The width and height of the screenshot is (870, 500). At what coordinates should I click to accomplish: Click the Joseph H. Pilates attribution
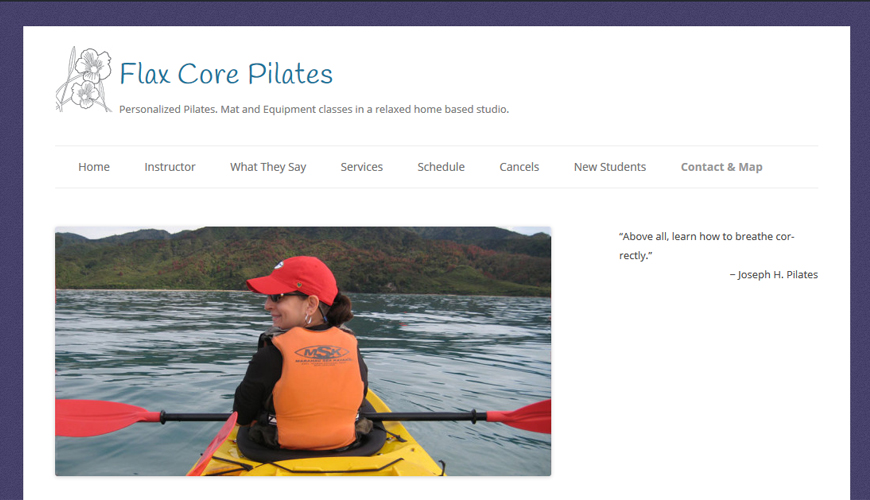click(x=773, y=275)
